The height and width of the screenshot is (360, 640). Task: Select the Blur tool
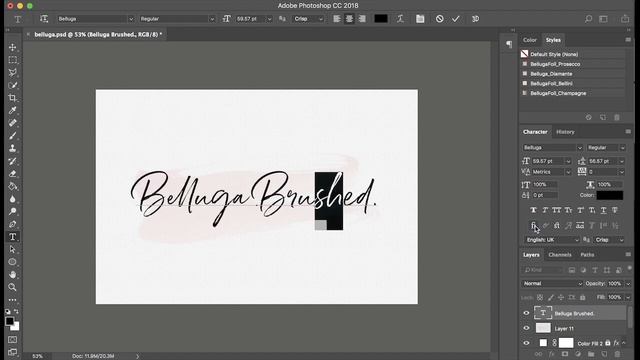coord(13,199)
